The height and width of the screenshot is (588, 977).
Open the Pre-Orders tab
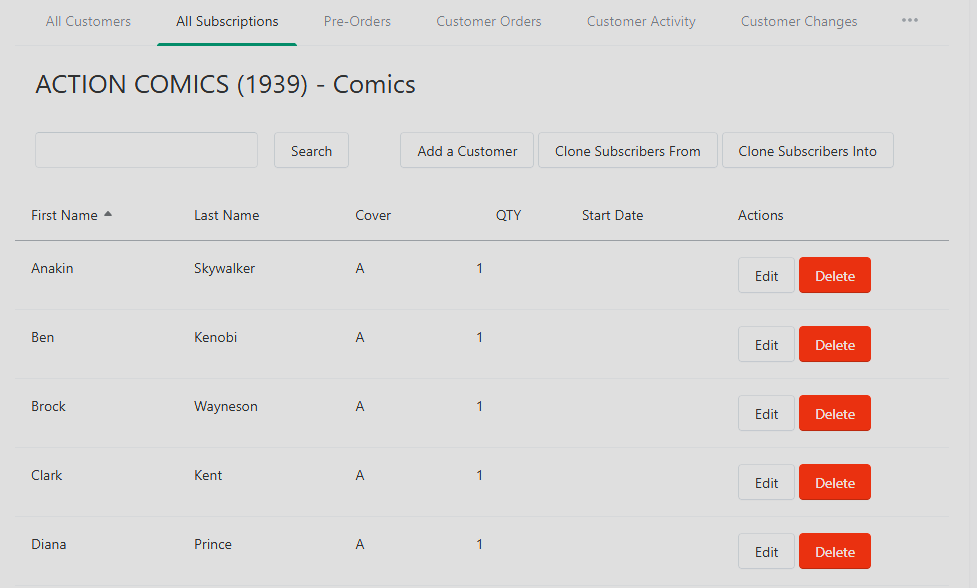coord(357,22)
